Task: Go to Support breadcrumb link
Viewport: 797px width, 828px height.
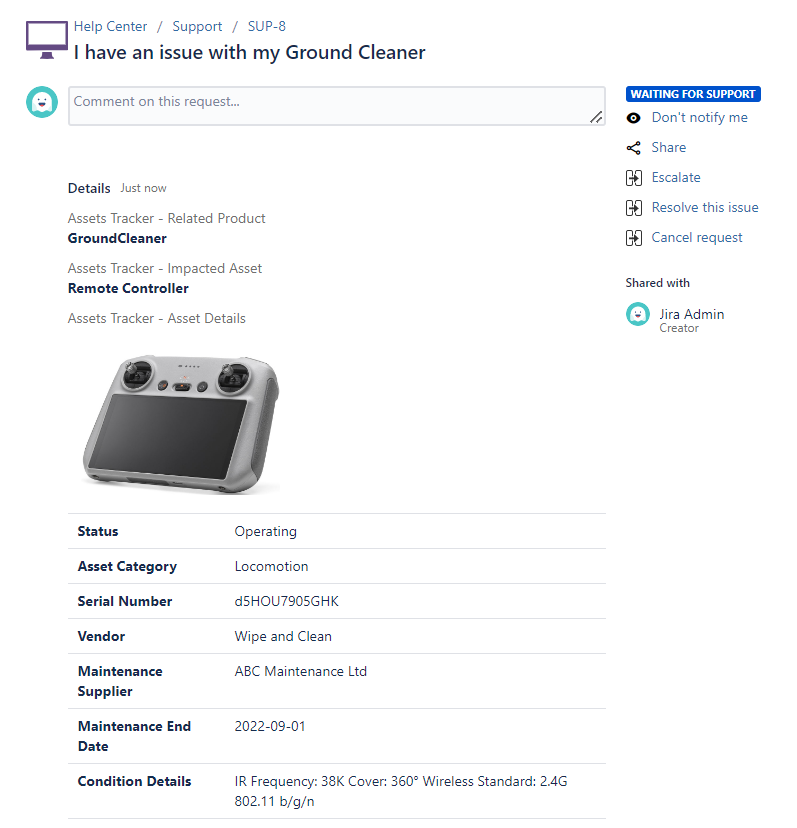Action: tap(197, 27)
